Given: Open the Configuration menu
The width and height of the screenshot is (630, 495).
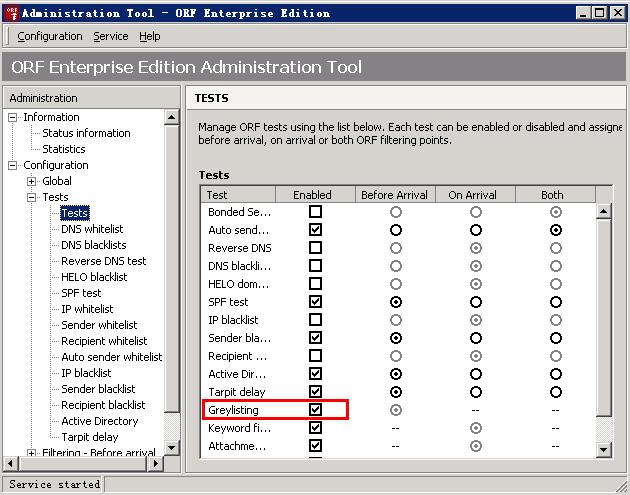Looking at the screenshot, I should [50, 36].
